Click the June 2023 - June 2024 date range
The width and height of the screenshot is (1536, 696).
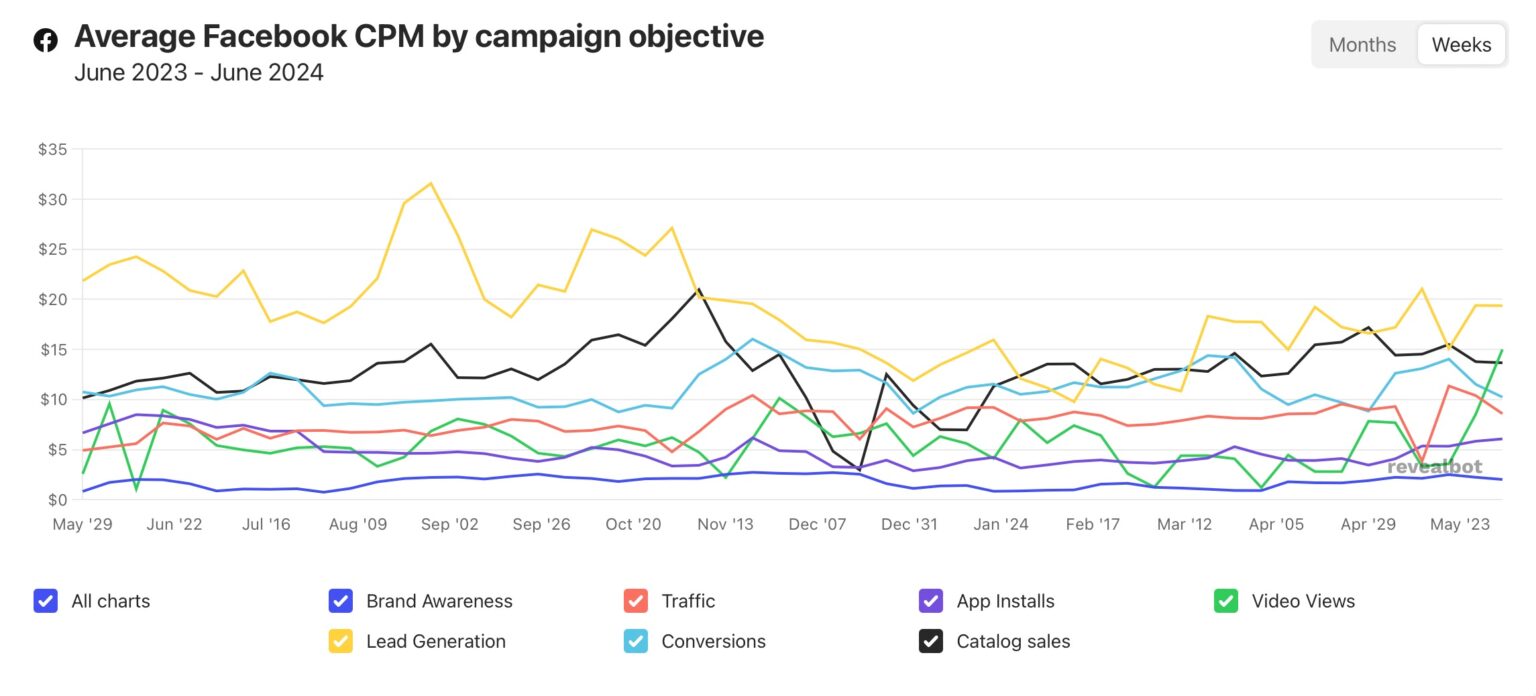click(x=198, y=72)
